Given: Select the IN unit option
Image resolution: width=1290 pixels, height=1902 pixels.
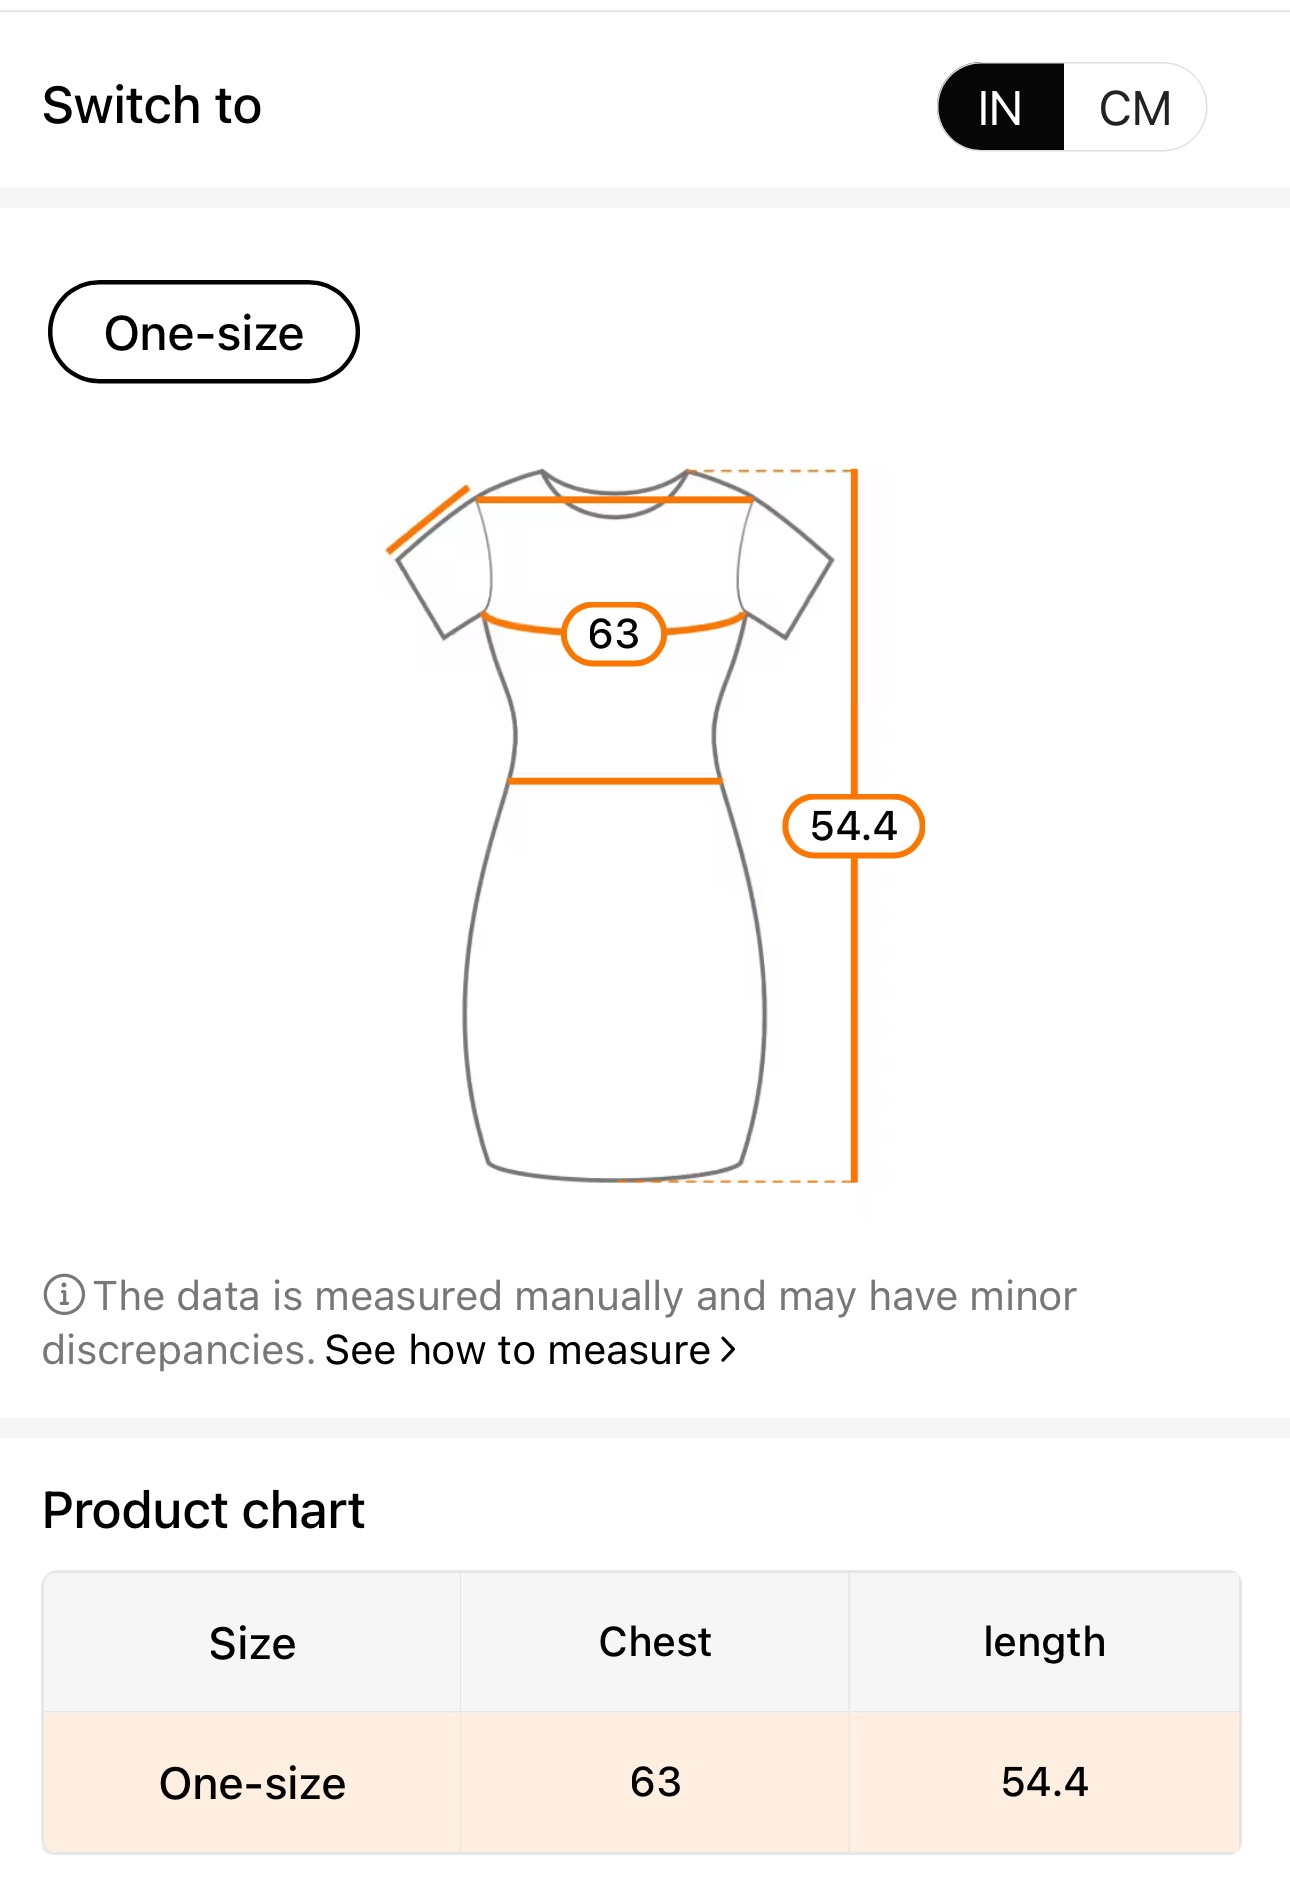Looking at the screenshot, I should (x=1000, y=108).
